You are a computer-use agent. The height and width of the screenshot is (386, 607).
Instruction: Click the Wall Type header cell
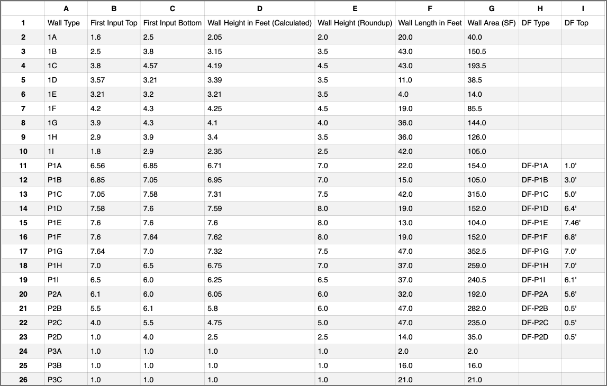click(66, 23)
